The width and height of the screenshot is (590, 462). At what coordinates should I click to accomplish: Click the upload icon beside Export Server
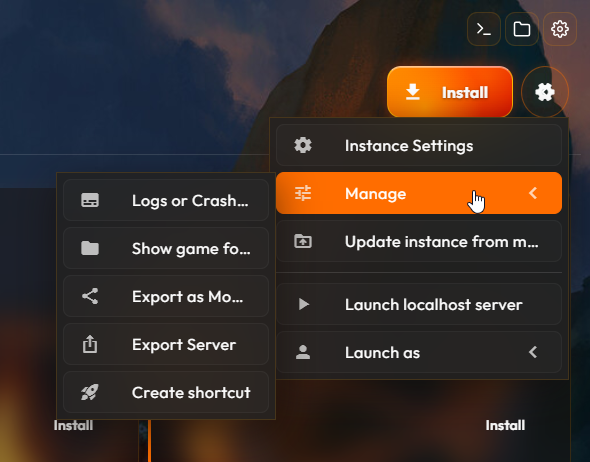pyautogui.click(x=90, y=344)
